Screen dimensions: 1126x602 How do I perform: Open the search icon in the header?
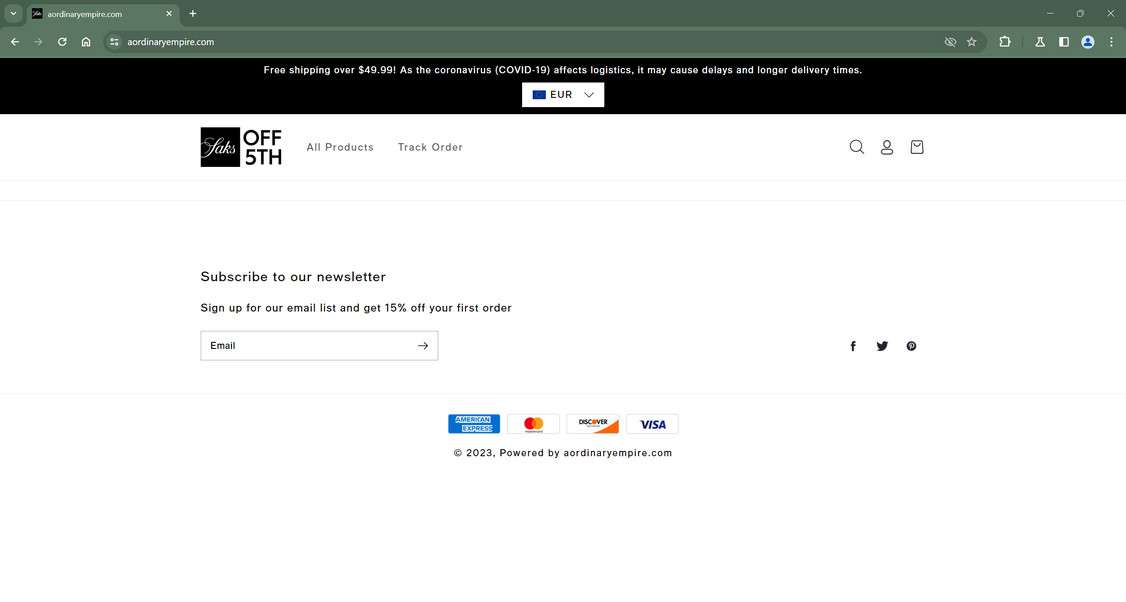[856, 146]
